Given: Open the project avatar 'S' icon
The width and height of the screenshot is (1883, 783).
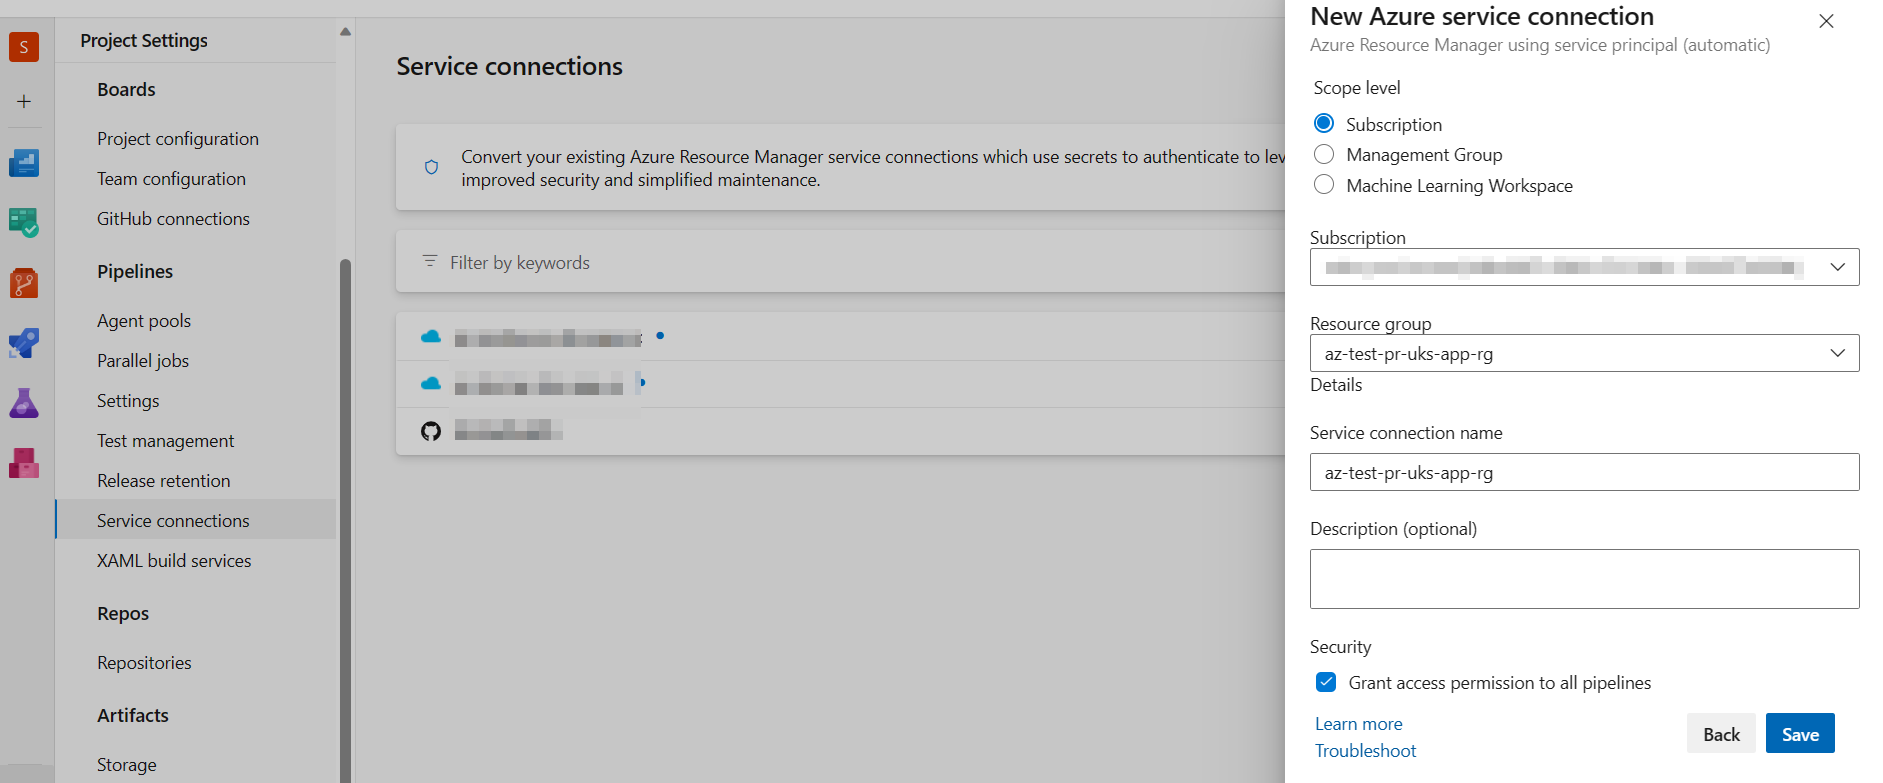Looking at the screenshot, I should point(24,47).
